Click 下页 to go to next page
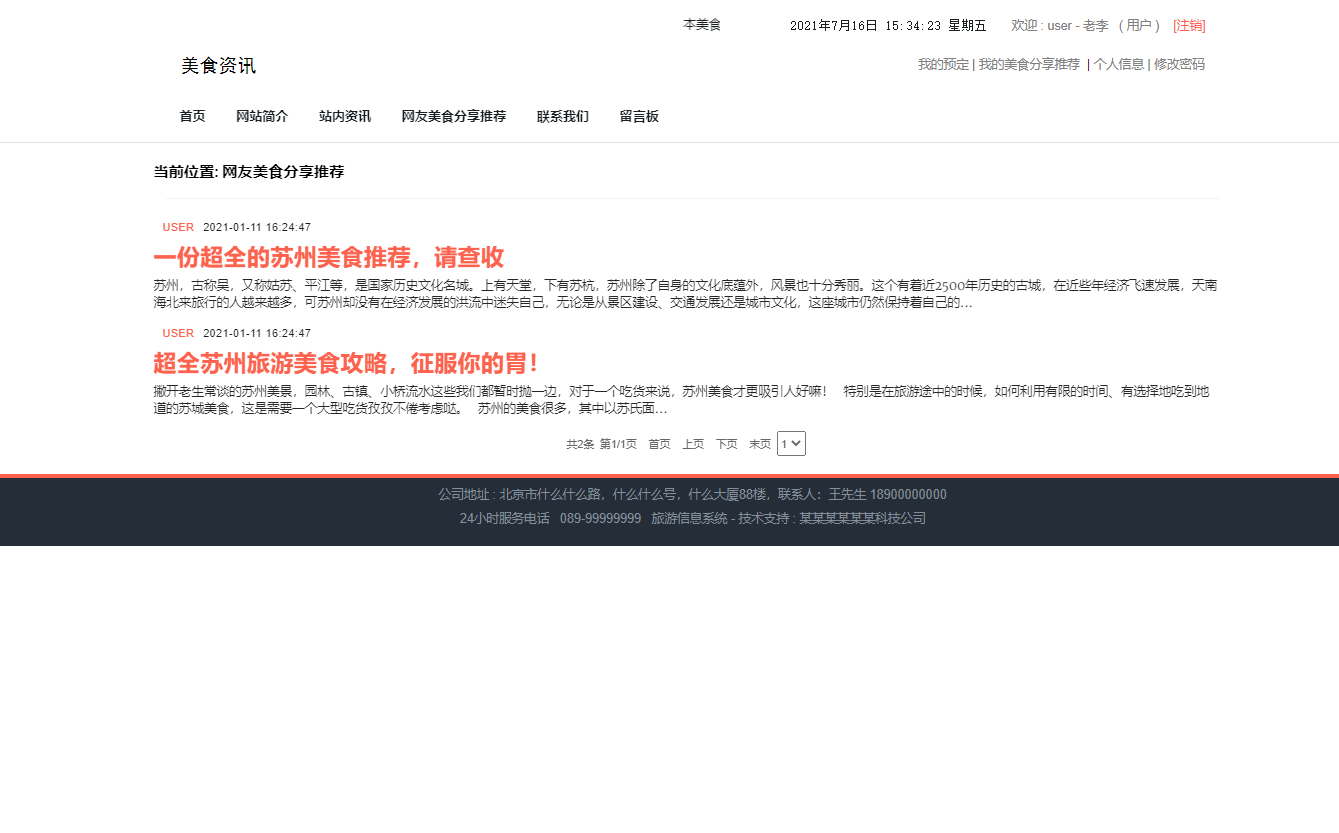 point(726,443)
